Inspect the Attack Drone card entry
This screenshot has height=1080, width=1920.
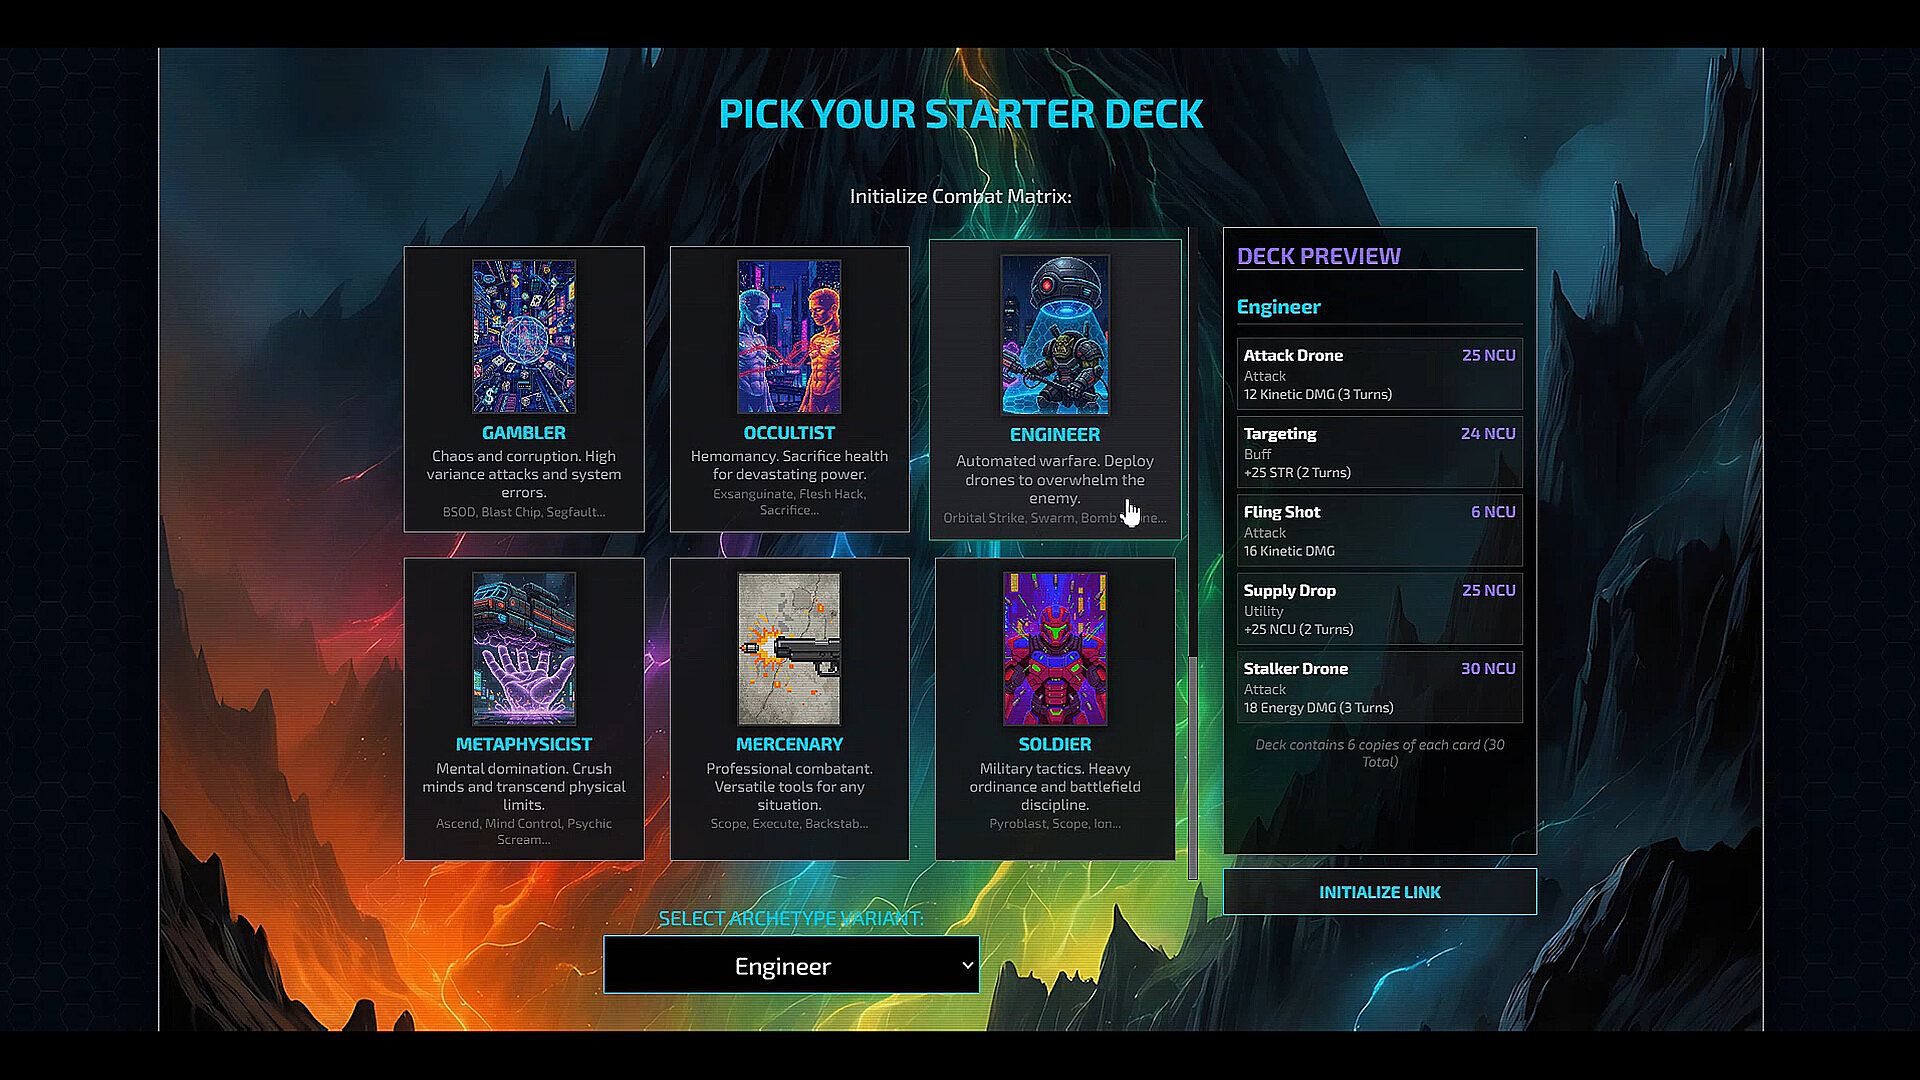pyautogui.click(x=1379, y=373)
